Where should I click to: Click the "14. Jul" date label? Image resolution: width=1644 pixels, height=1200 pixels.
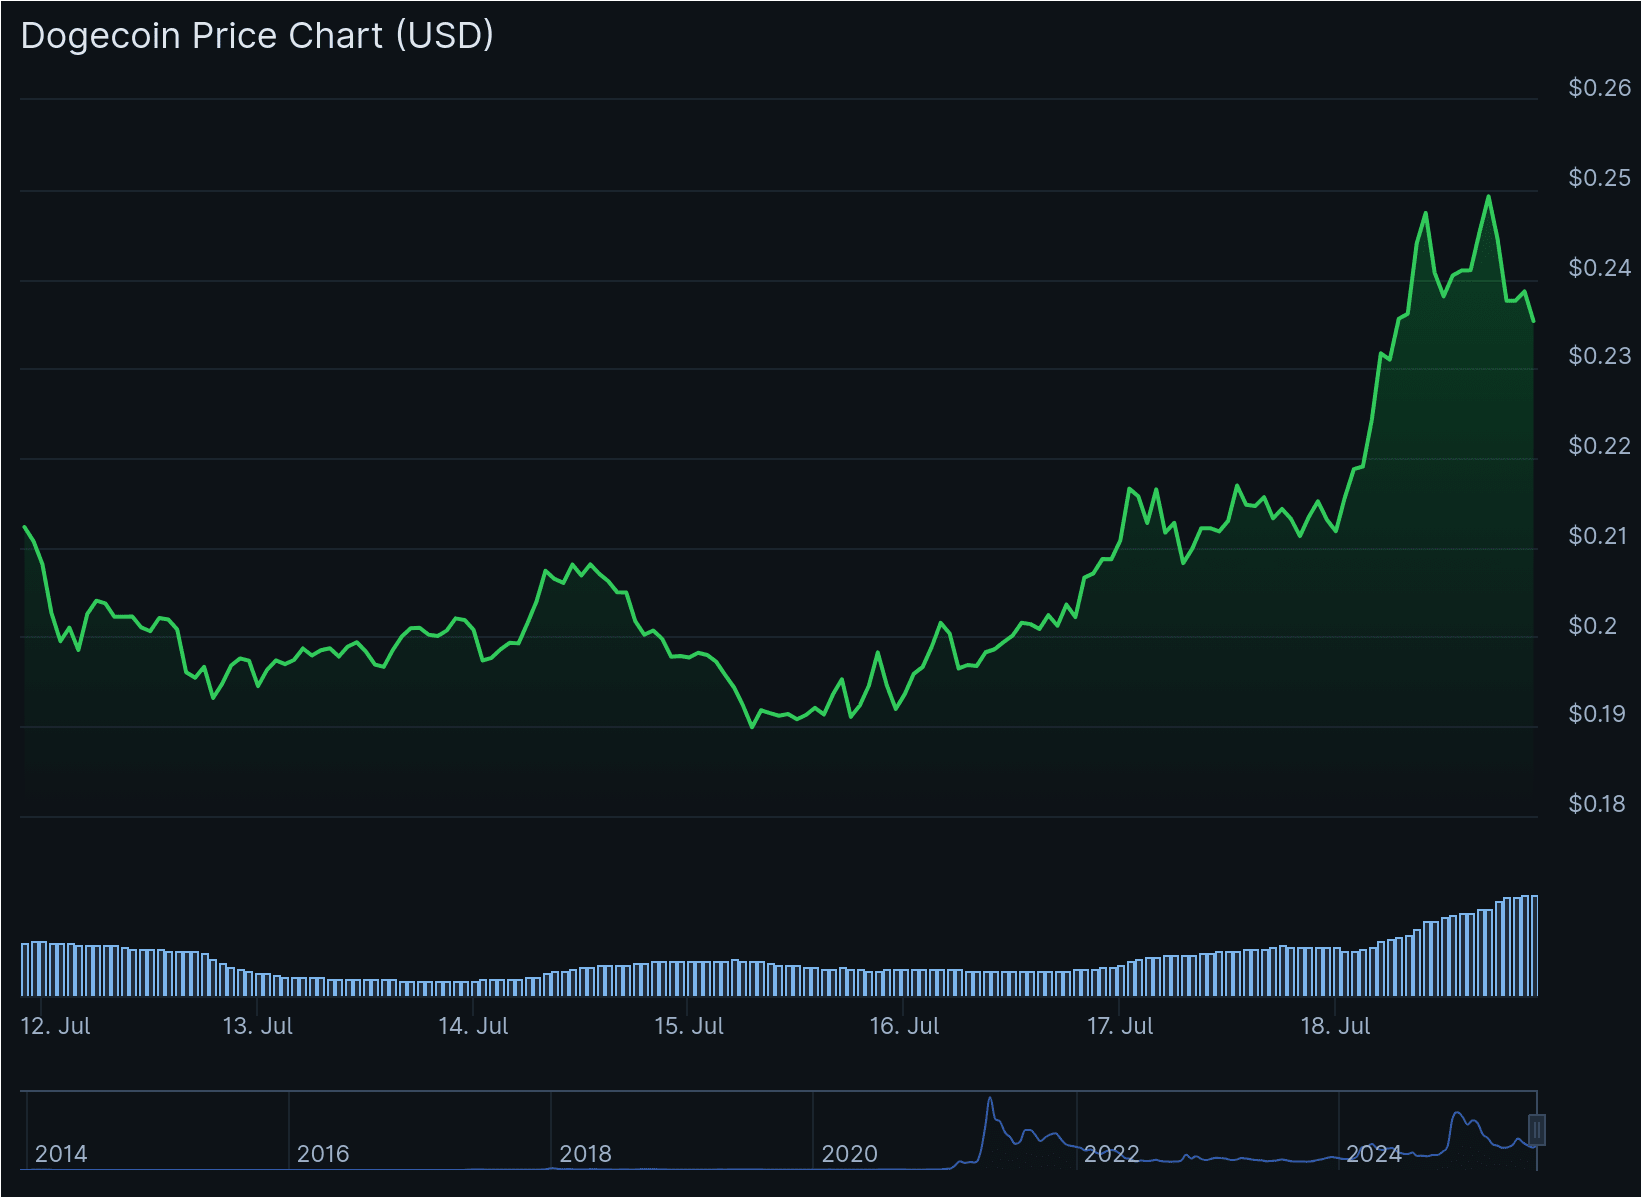(473, 1026)
